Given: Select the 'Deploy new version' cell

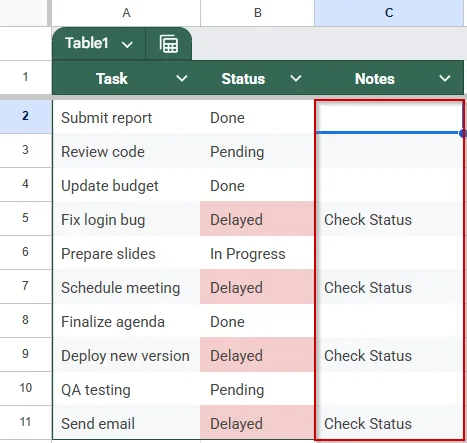Looking at the screenshot, I should pyautogui.click(x=126, y=355).
